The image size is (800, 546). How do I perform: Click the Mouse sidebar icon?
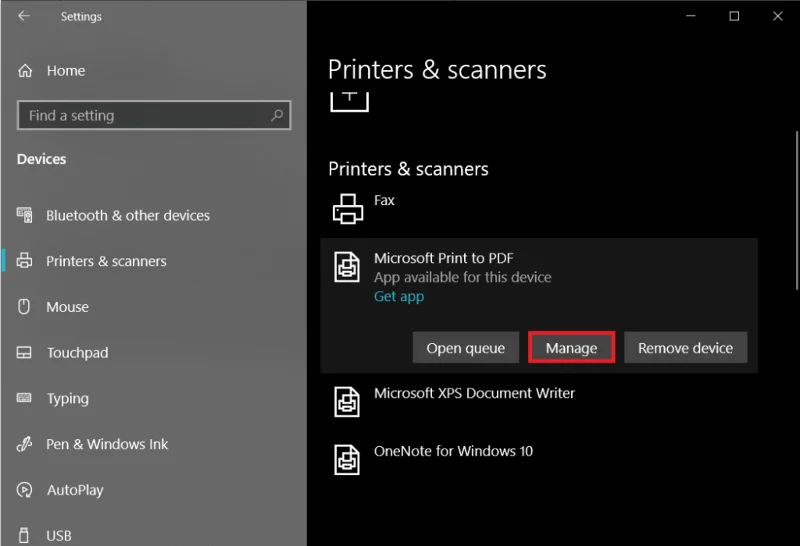pyautogui.click(x=24, y=306)
